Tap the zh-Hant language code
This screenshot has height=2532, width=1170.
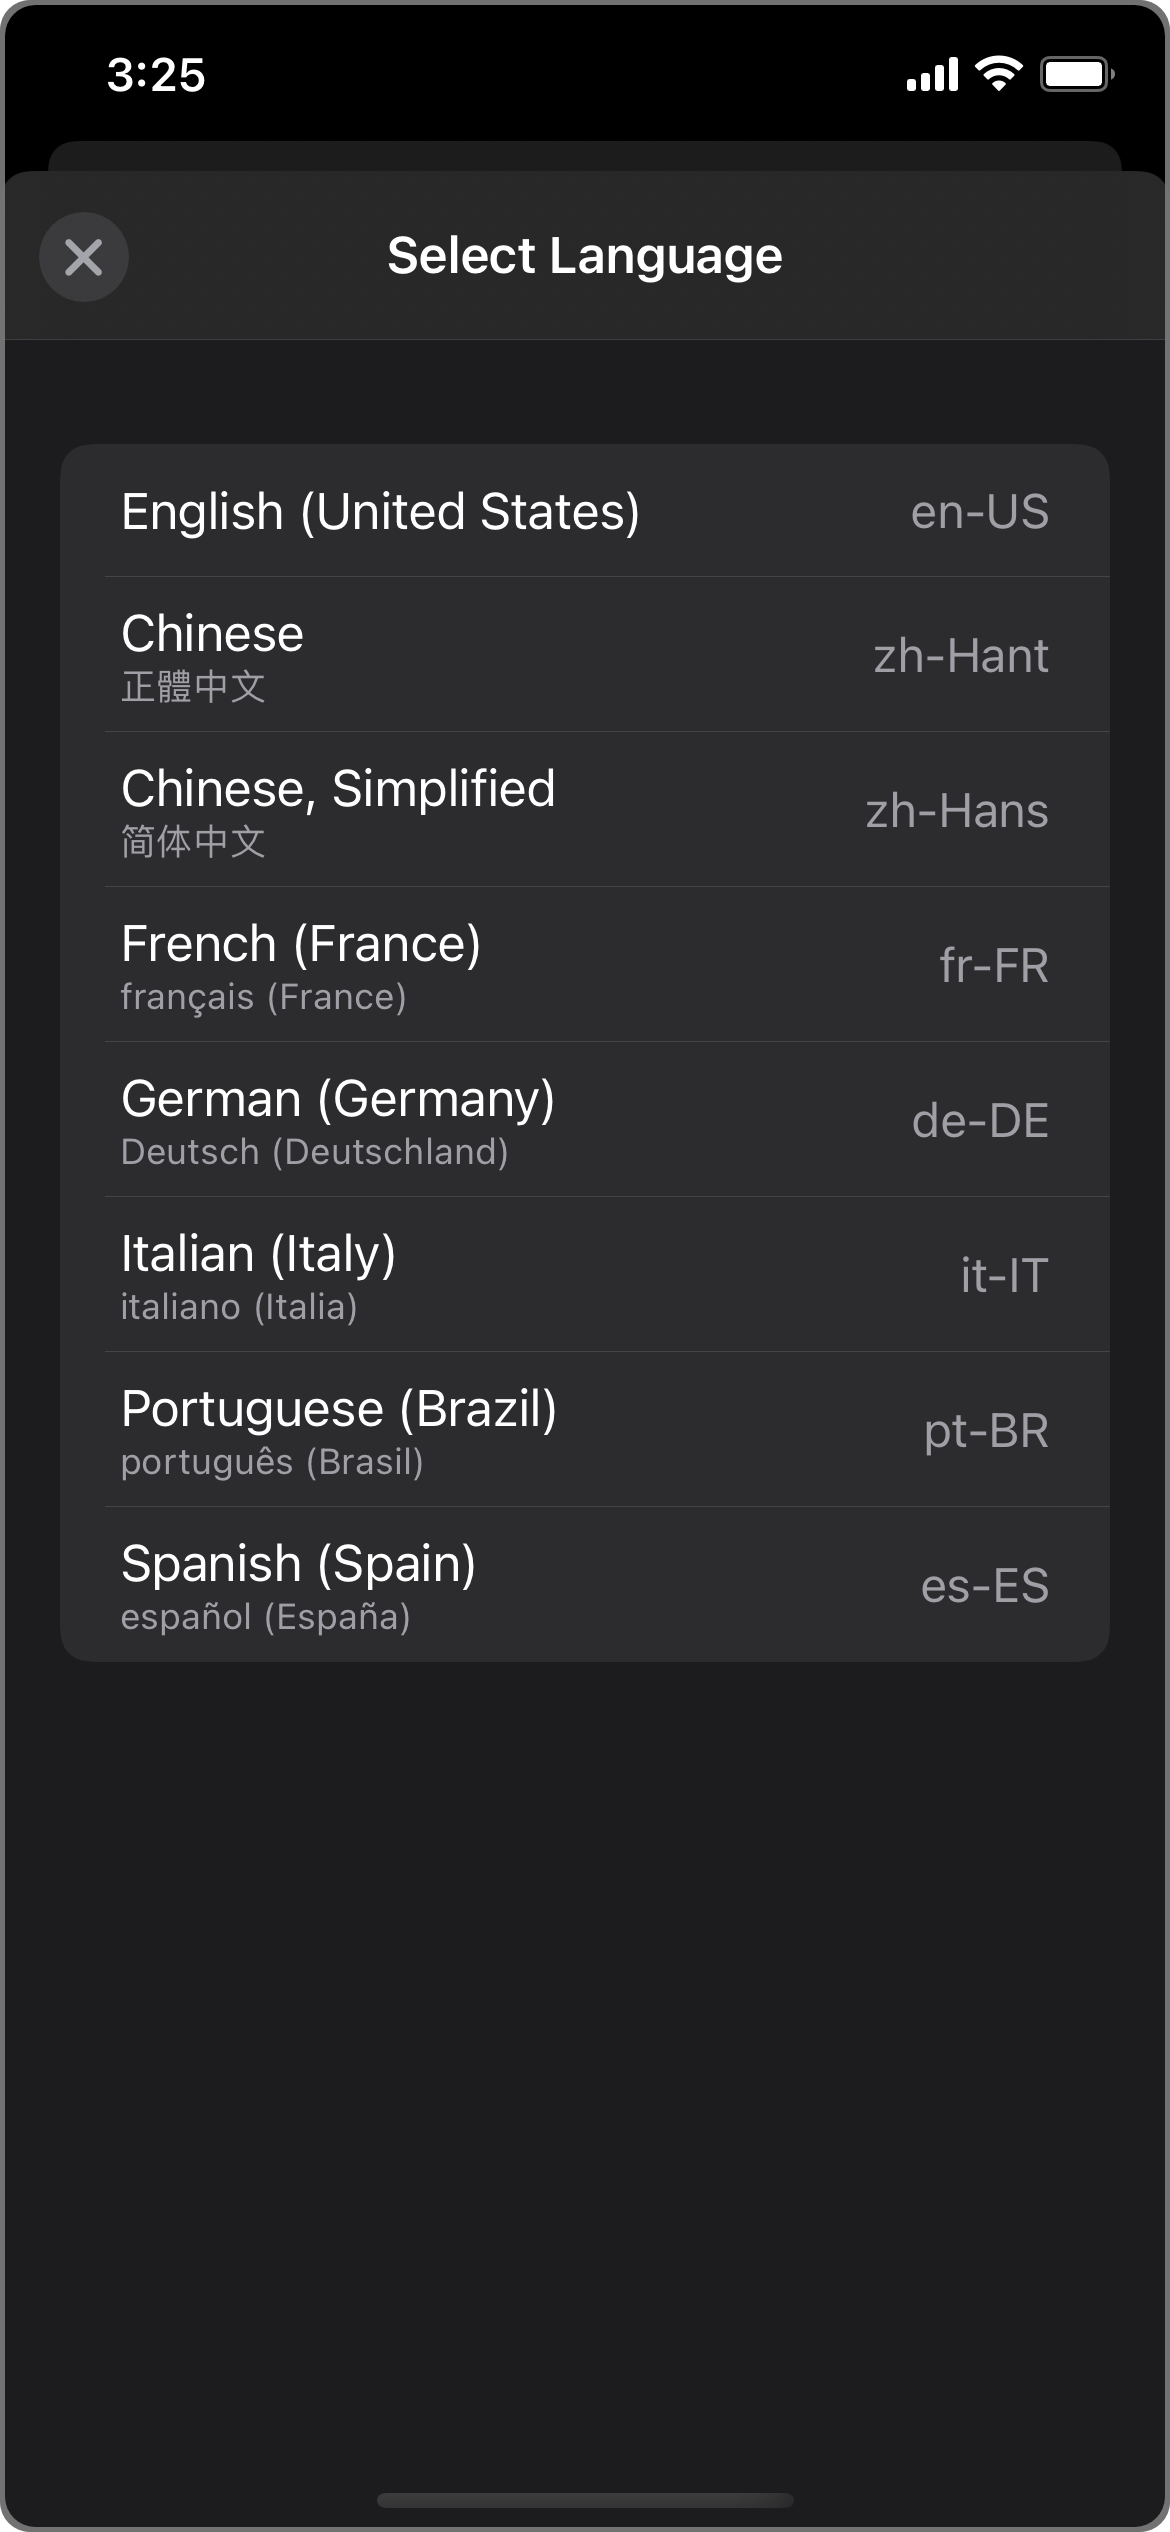pos(960,656)
